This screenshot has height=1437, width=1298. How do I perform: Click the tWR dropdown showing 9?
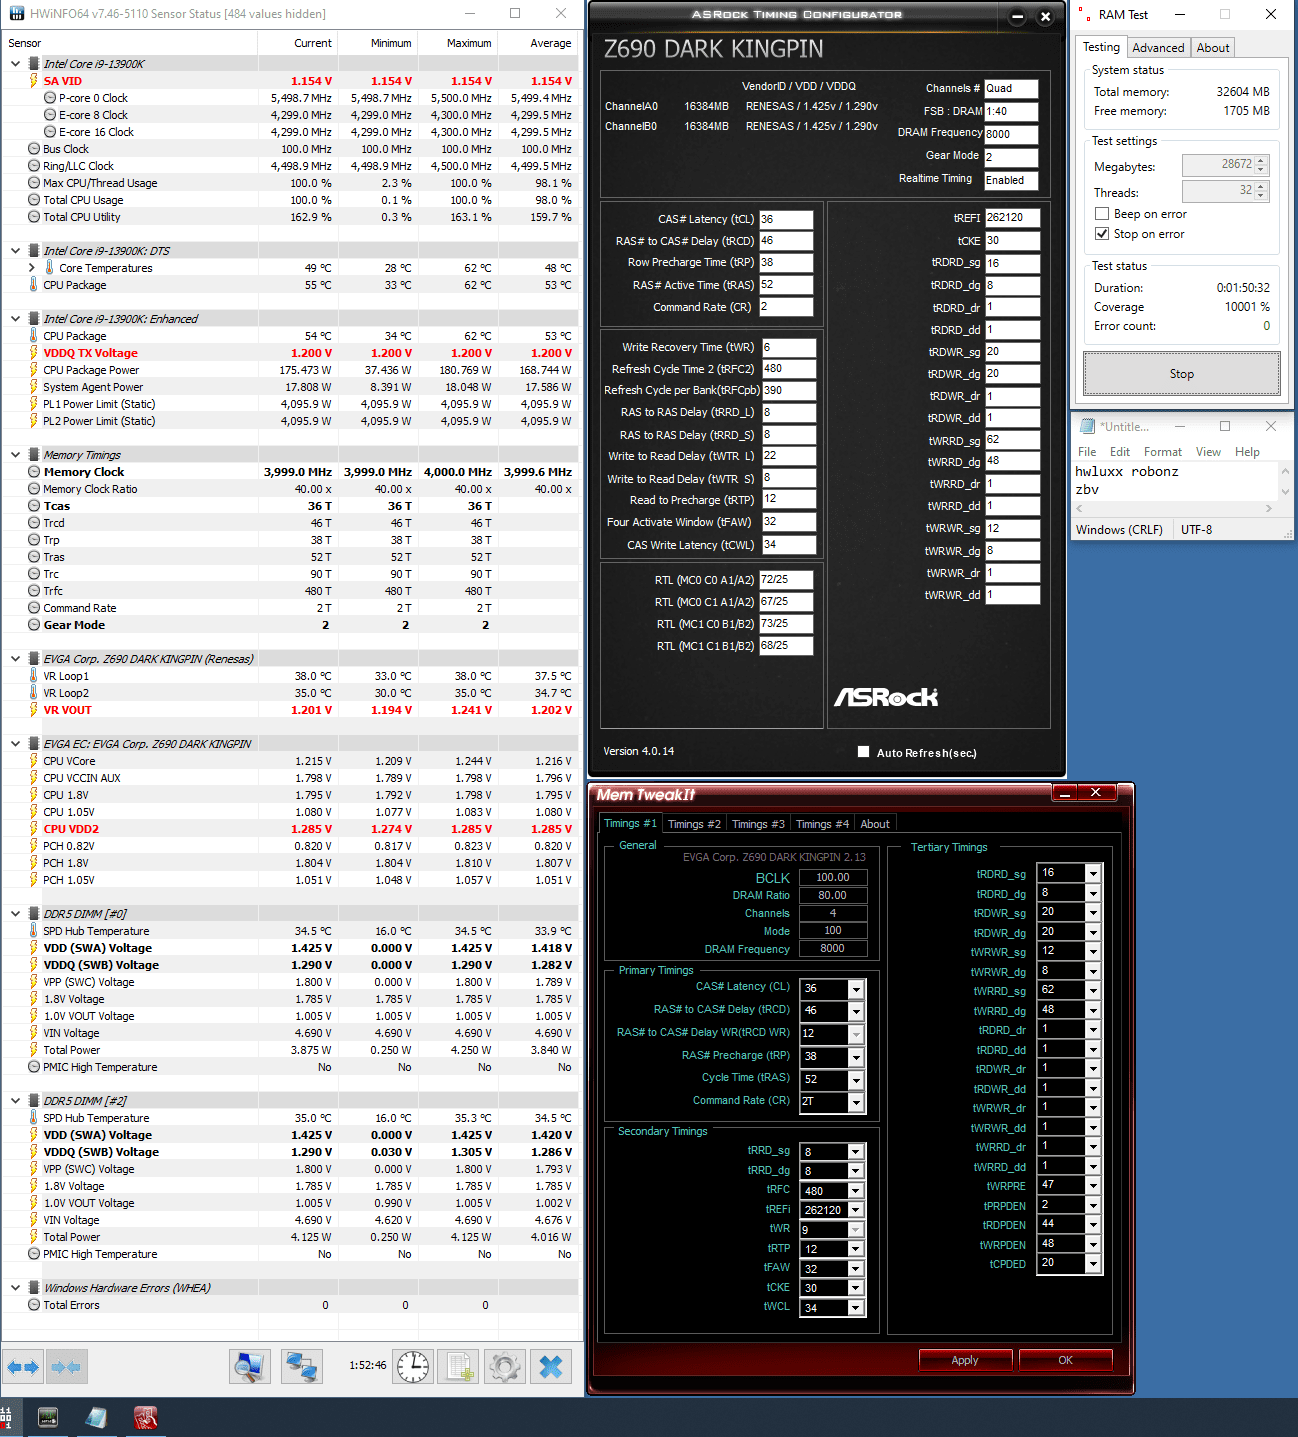tap(856, 1230)
